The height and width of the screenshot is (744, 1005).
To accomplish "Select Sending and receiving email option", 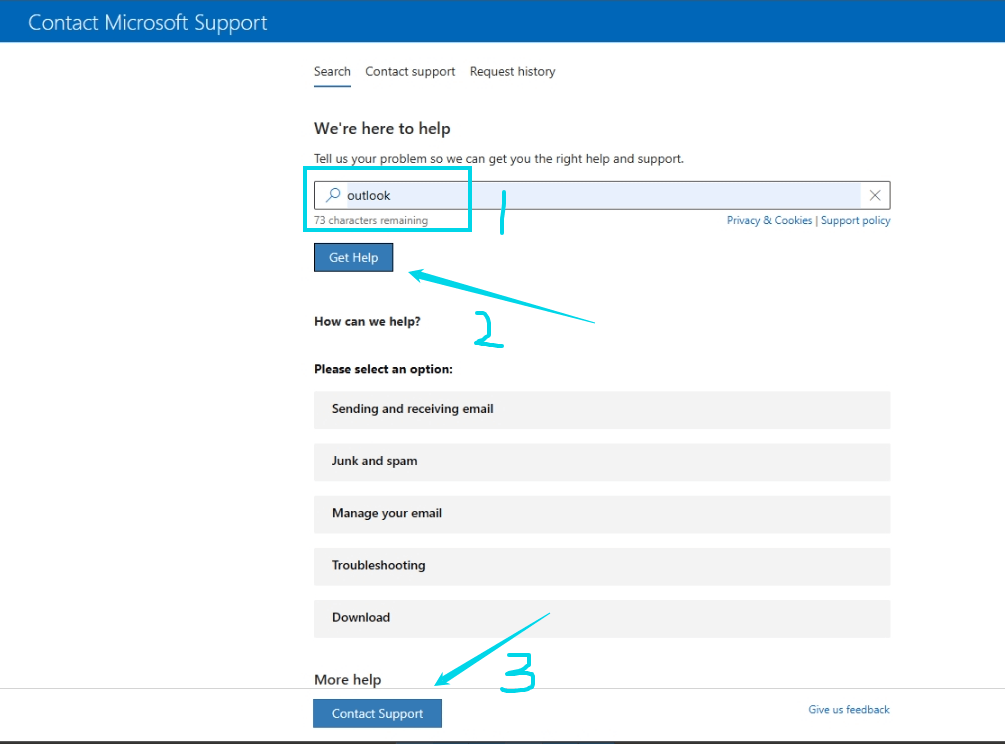I will click(602, 409).
